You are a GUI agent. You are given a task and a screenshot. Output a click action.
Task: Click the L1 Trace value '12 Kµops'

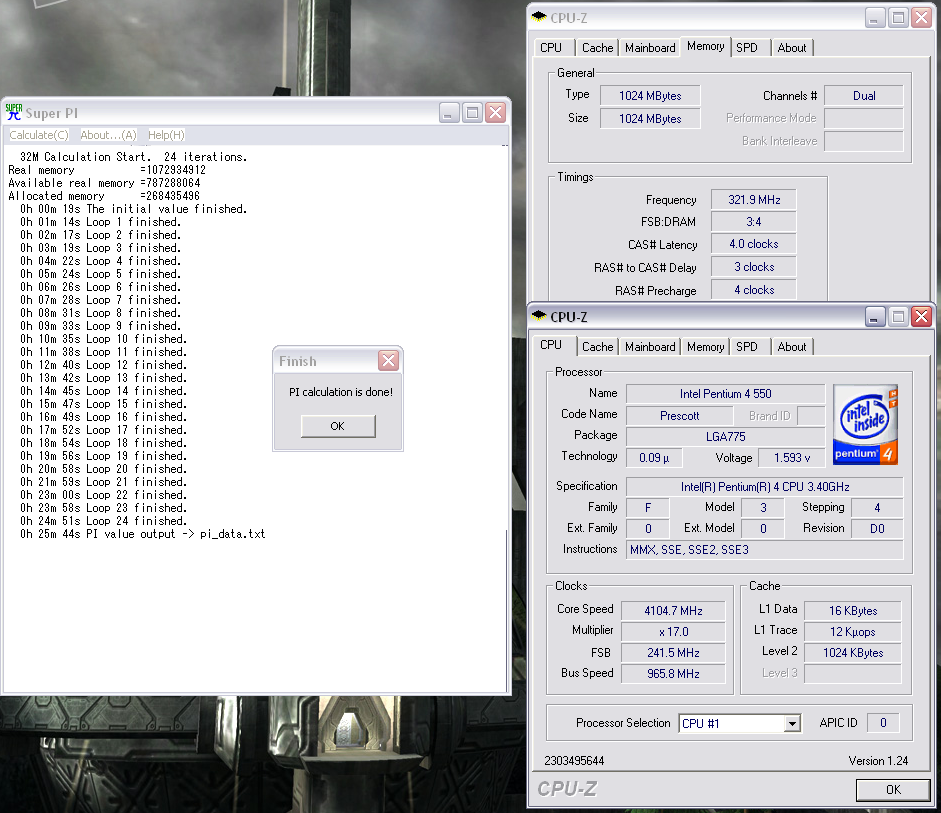point(853,632)
